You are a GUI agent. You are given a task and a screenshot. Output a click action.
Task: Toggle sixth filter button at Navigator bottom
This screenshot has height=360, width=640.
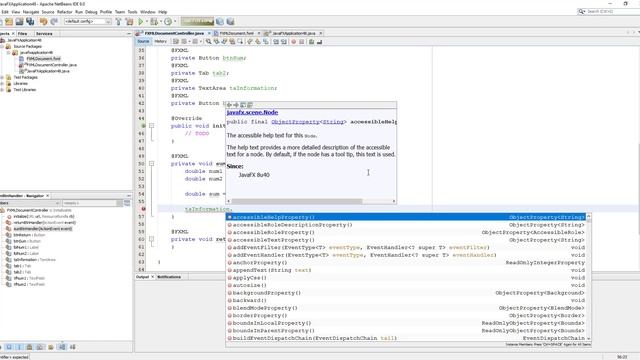coord(62,347)
